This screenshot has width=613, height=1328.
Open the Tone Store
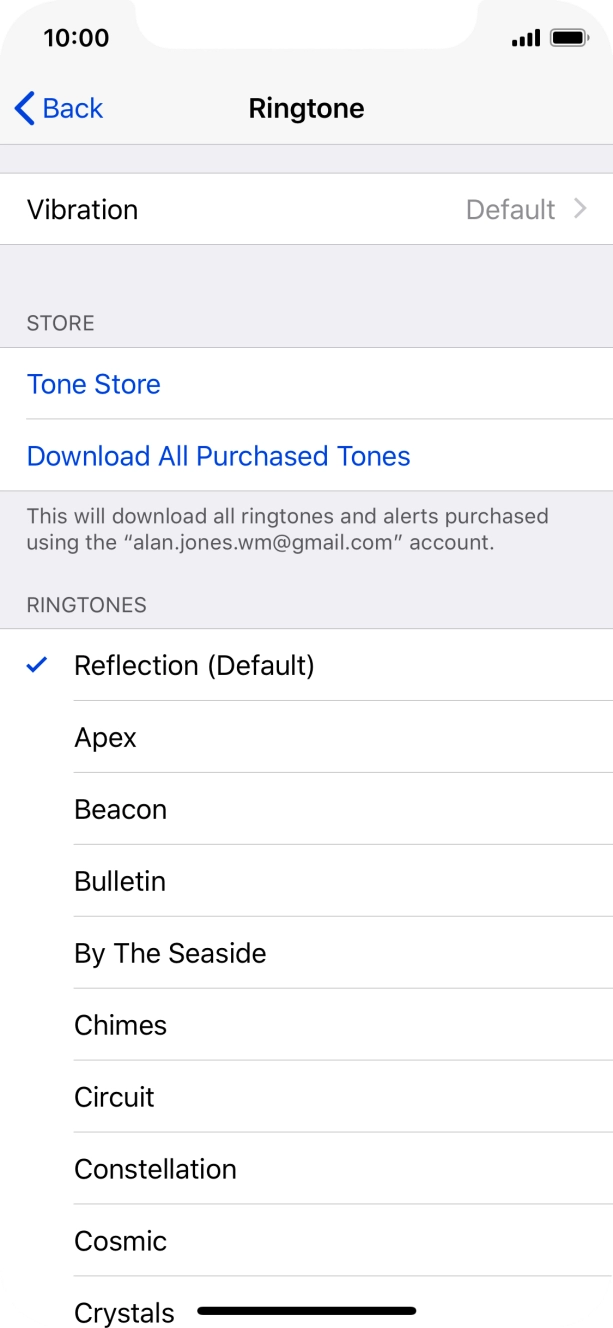tap(93, 384)
